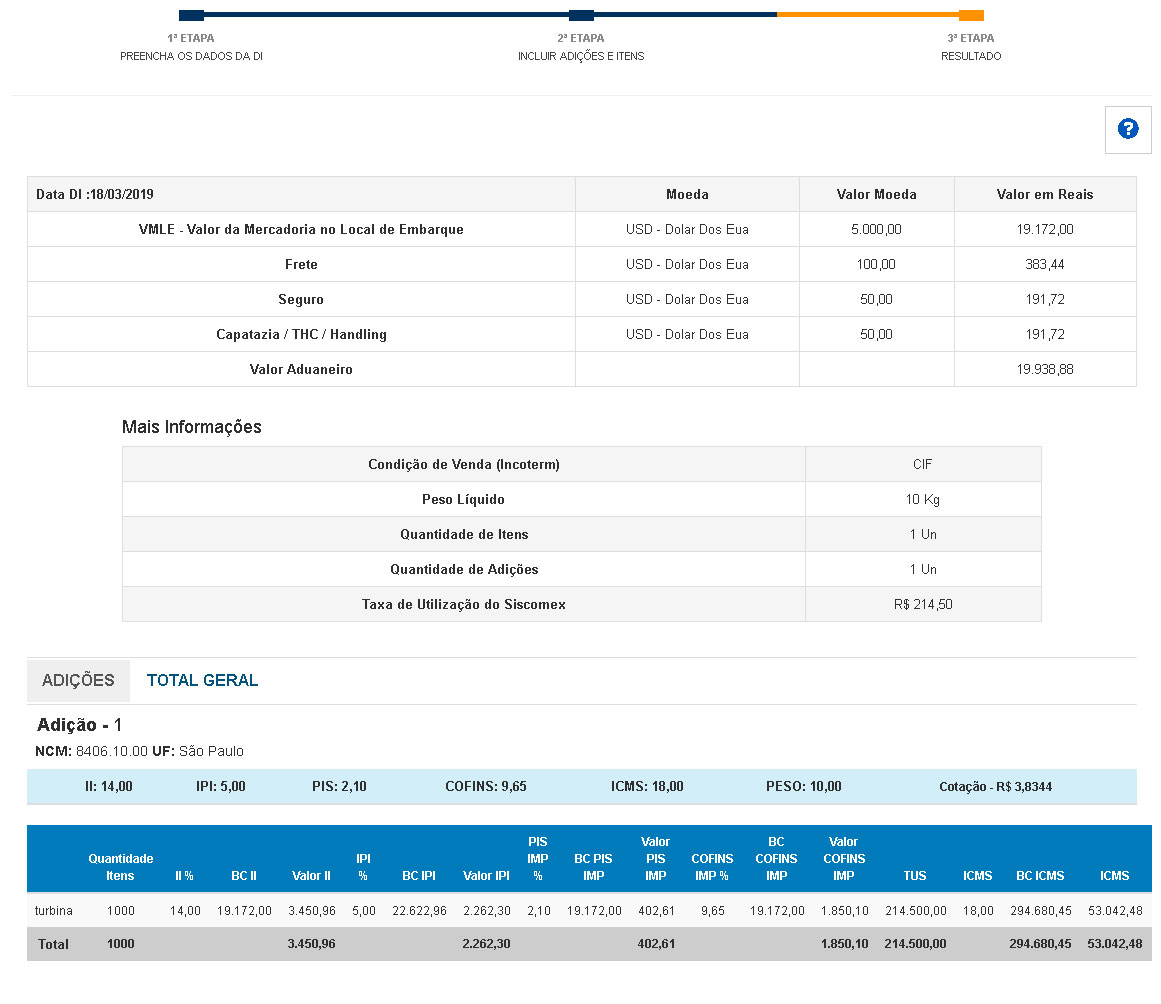Click the Total row label
Screen dimensions: 1161x1004
53,944
